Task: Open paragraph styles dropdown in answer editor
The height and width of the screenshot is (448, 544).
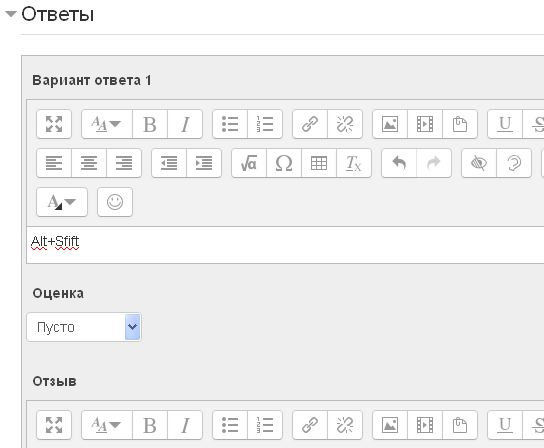Action: pyautogui.click(x=107, y=124)
